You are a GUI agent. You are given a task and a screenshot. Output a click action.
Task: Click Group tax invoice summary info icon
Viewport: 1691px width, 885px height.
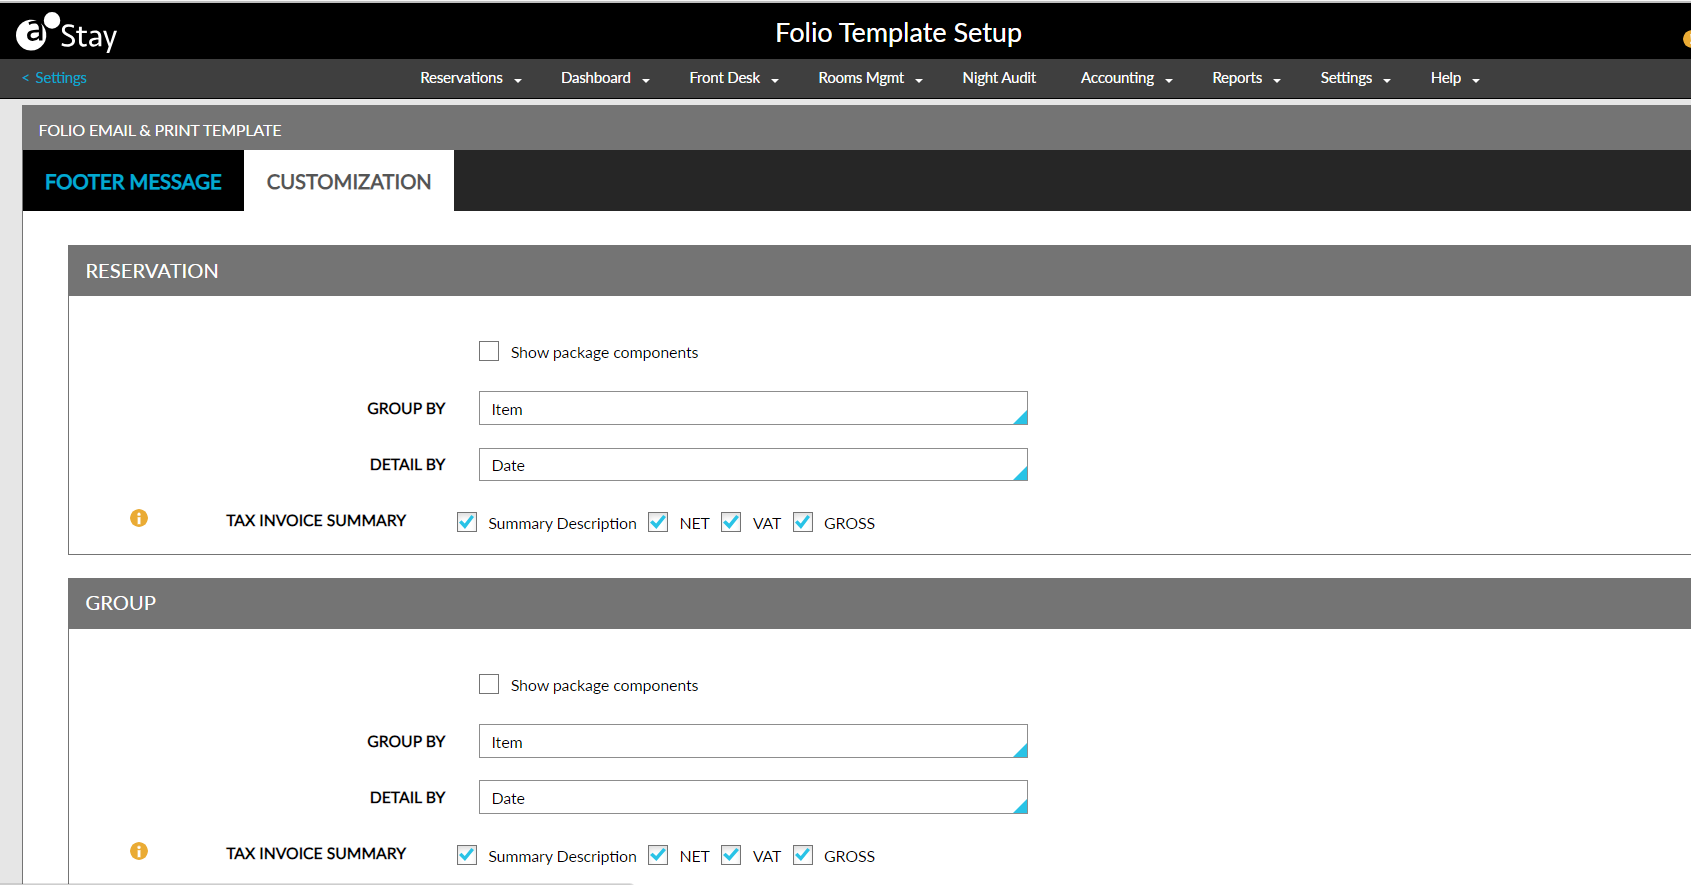[x=139, y=851]
